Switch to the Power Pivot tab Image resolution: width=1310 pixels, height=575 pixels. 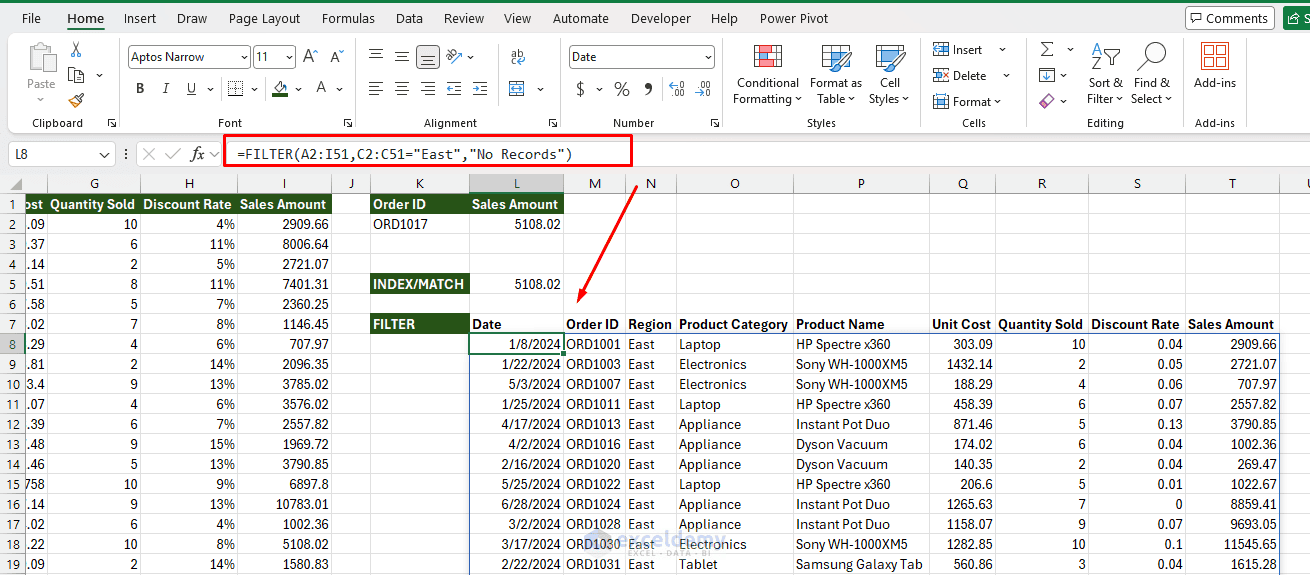(x=794, y=18)
